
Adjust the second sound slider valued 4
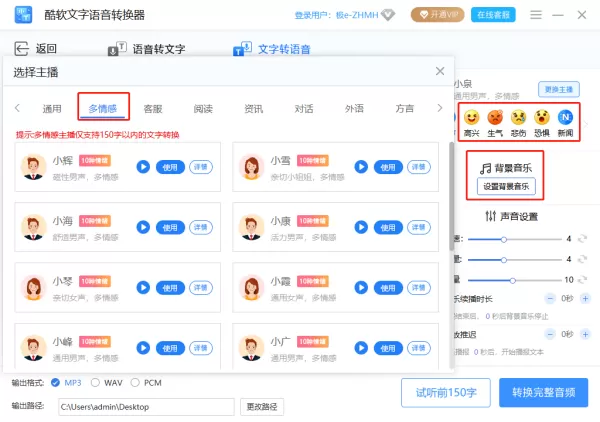[x=504, y=260]
